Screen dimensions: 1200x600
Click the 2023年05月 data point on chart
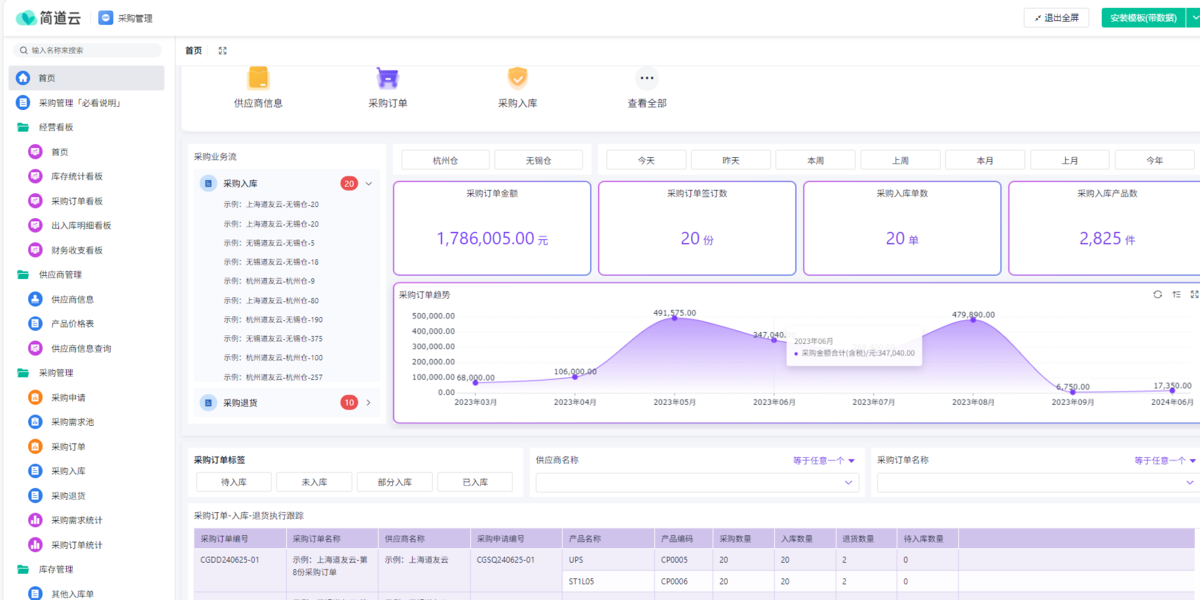(674, 317)
